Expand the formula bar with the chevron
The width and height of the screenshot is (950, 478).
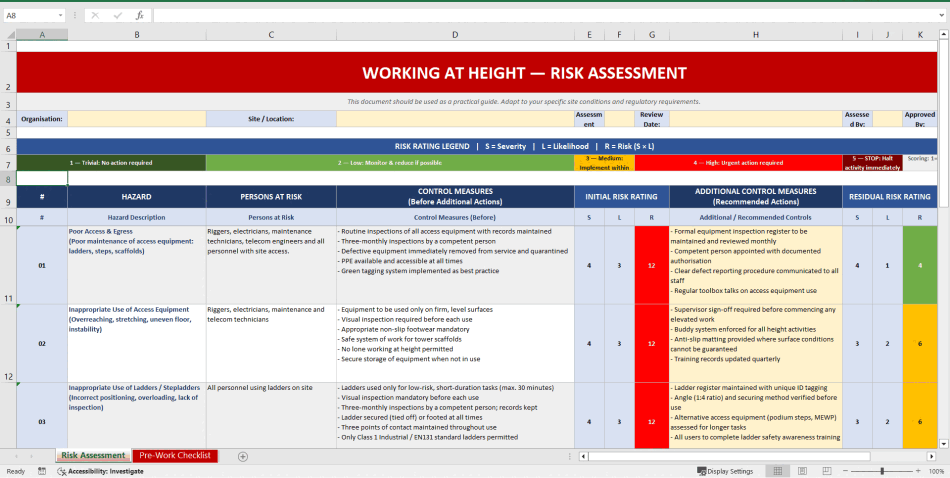pyautogui.click(x=941, y=16)
